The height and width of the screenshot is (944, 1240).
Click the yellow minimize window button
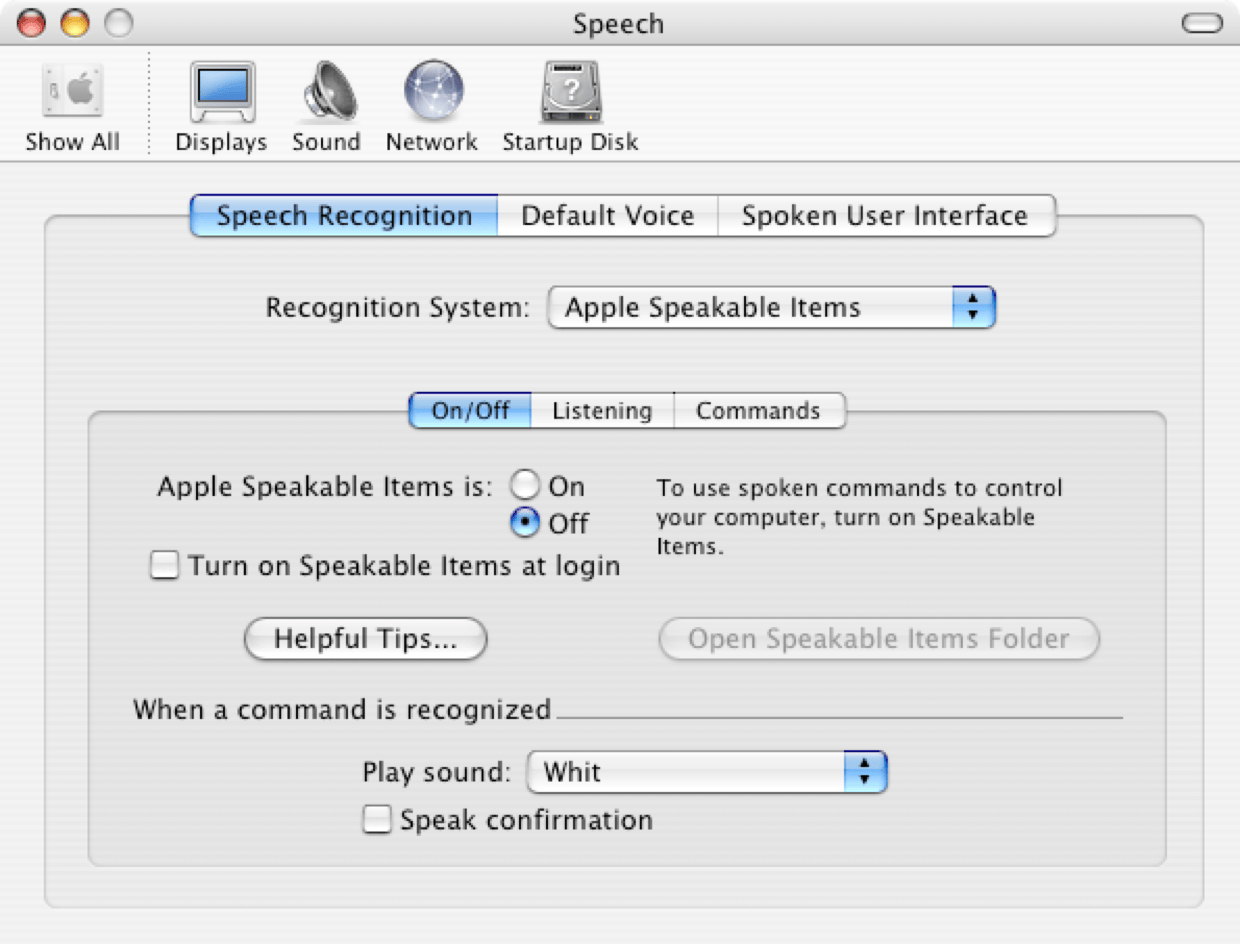pyautogui.click(x=75, y=23)
